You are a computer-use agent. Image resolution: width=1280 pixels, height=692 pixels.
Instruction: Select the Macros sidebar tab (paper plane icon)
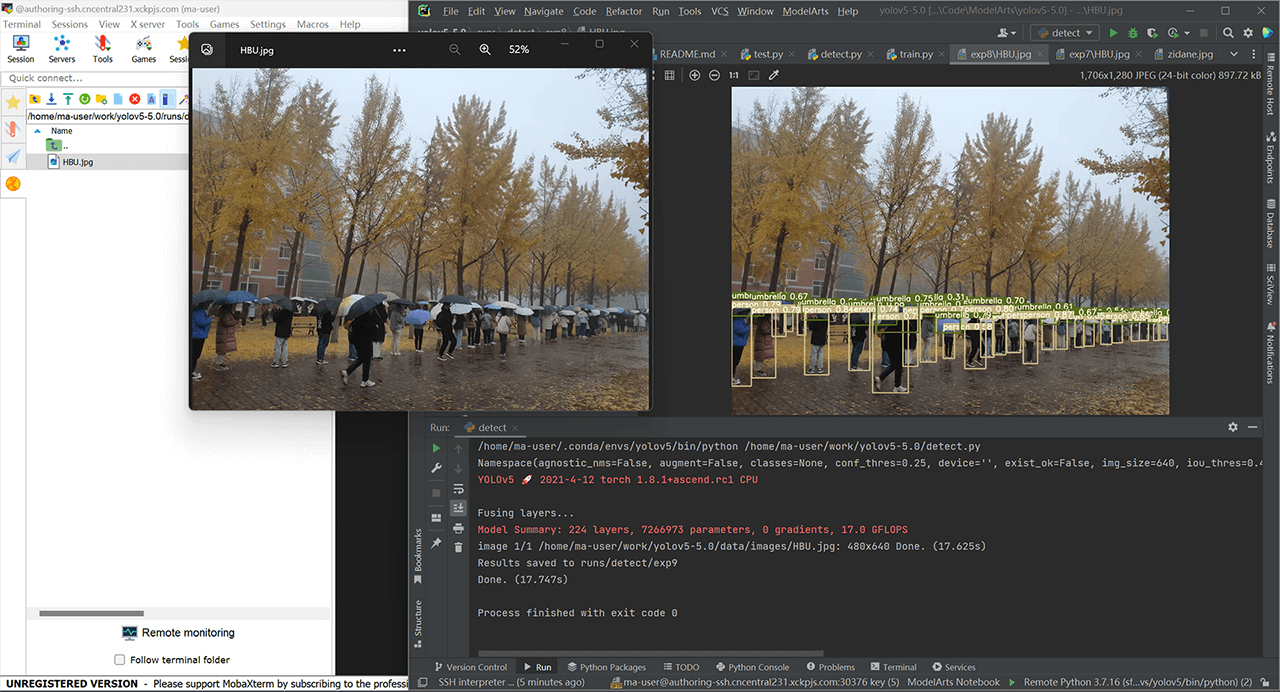click(x=13, y=157)
